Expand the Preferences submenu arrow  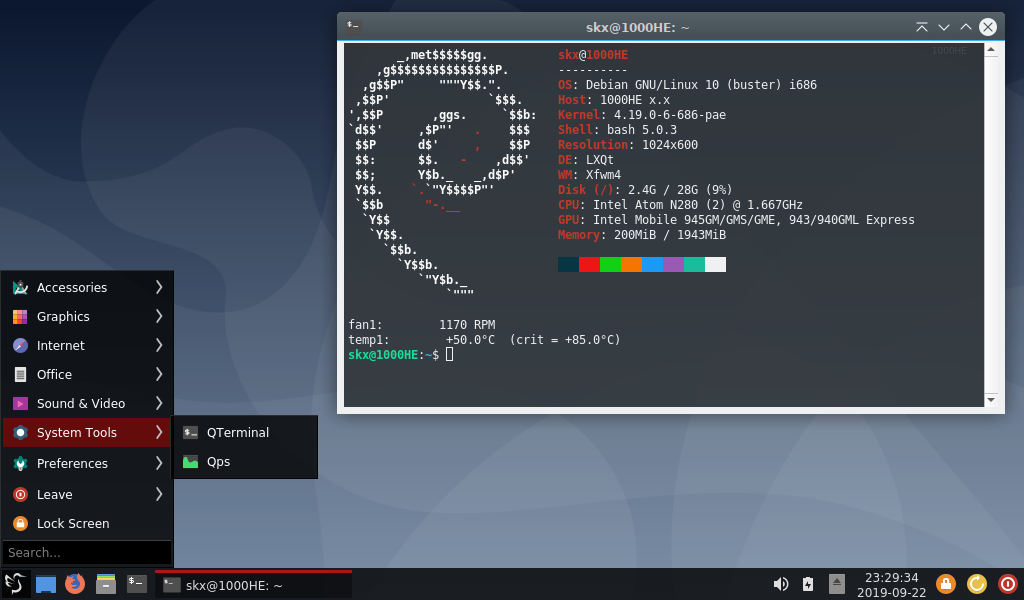pos(159,464)
